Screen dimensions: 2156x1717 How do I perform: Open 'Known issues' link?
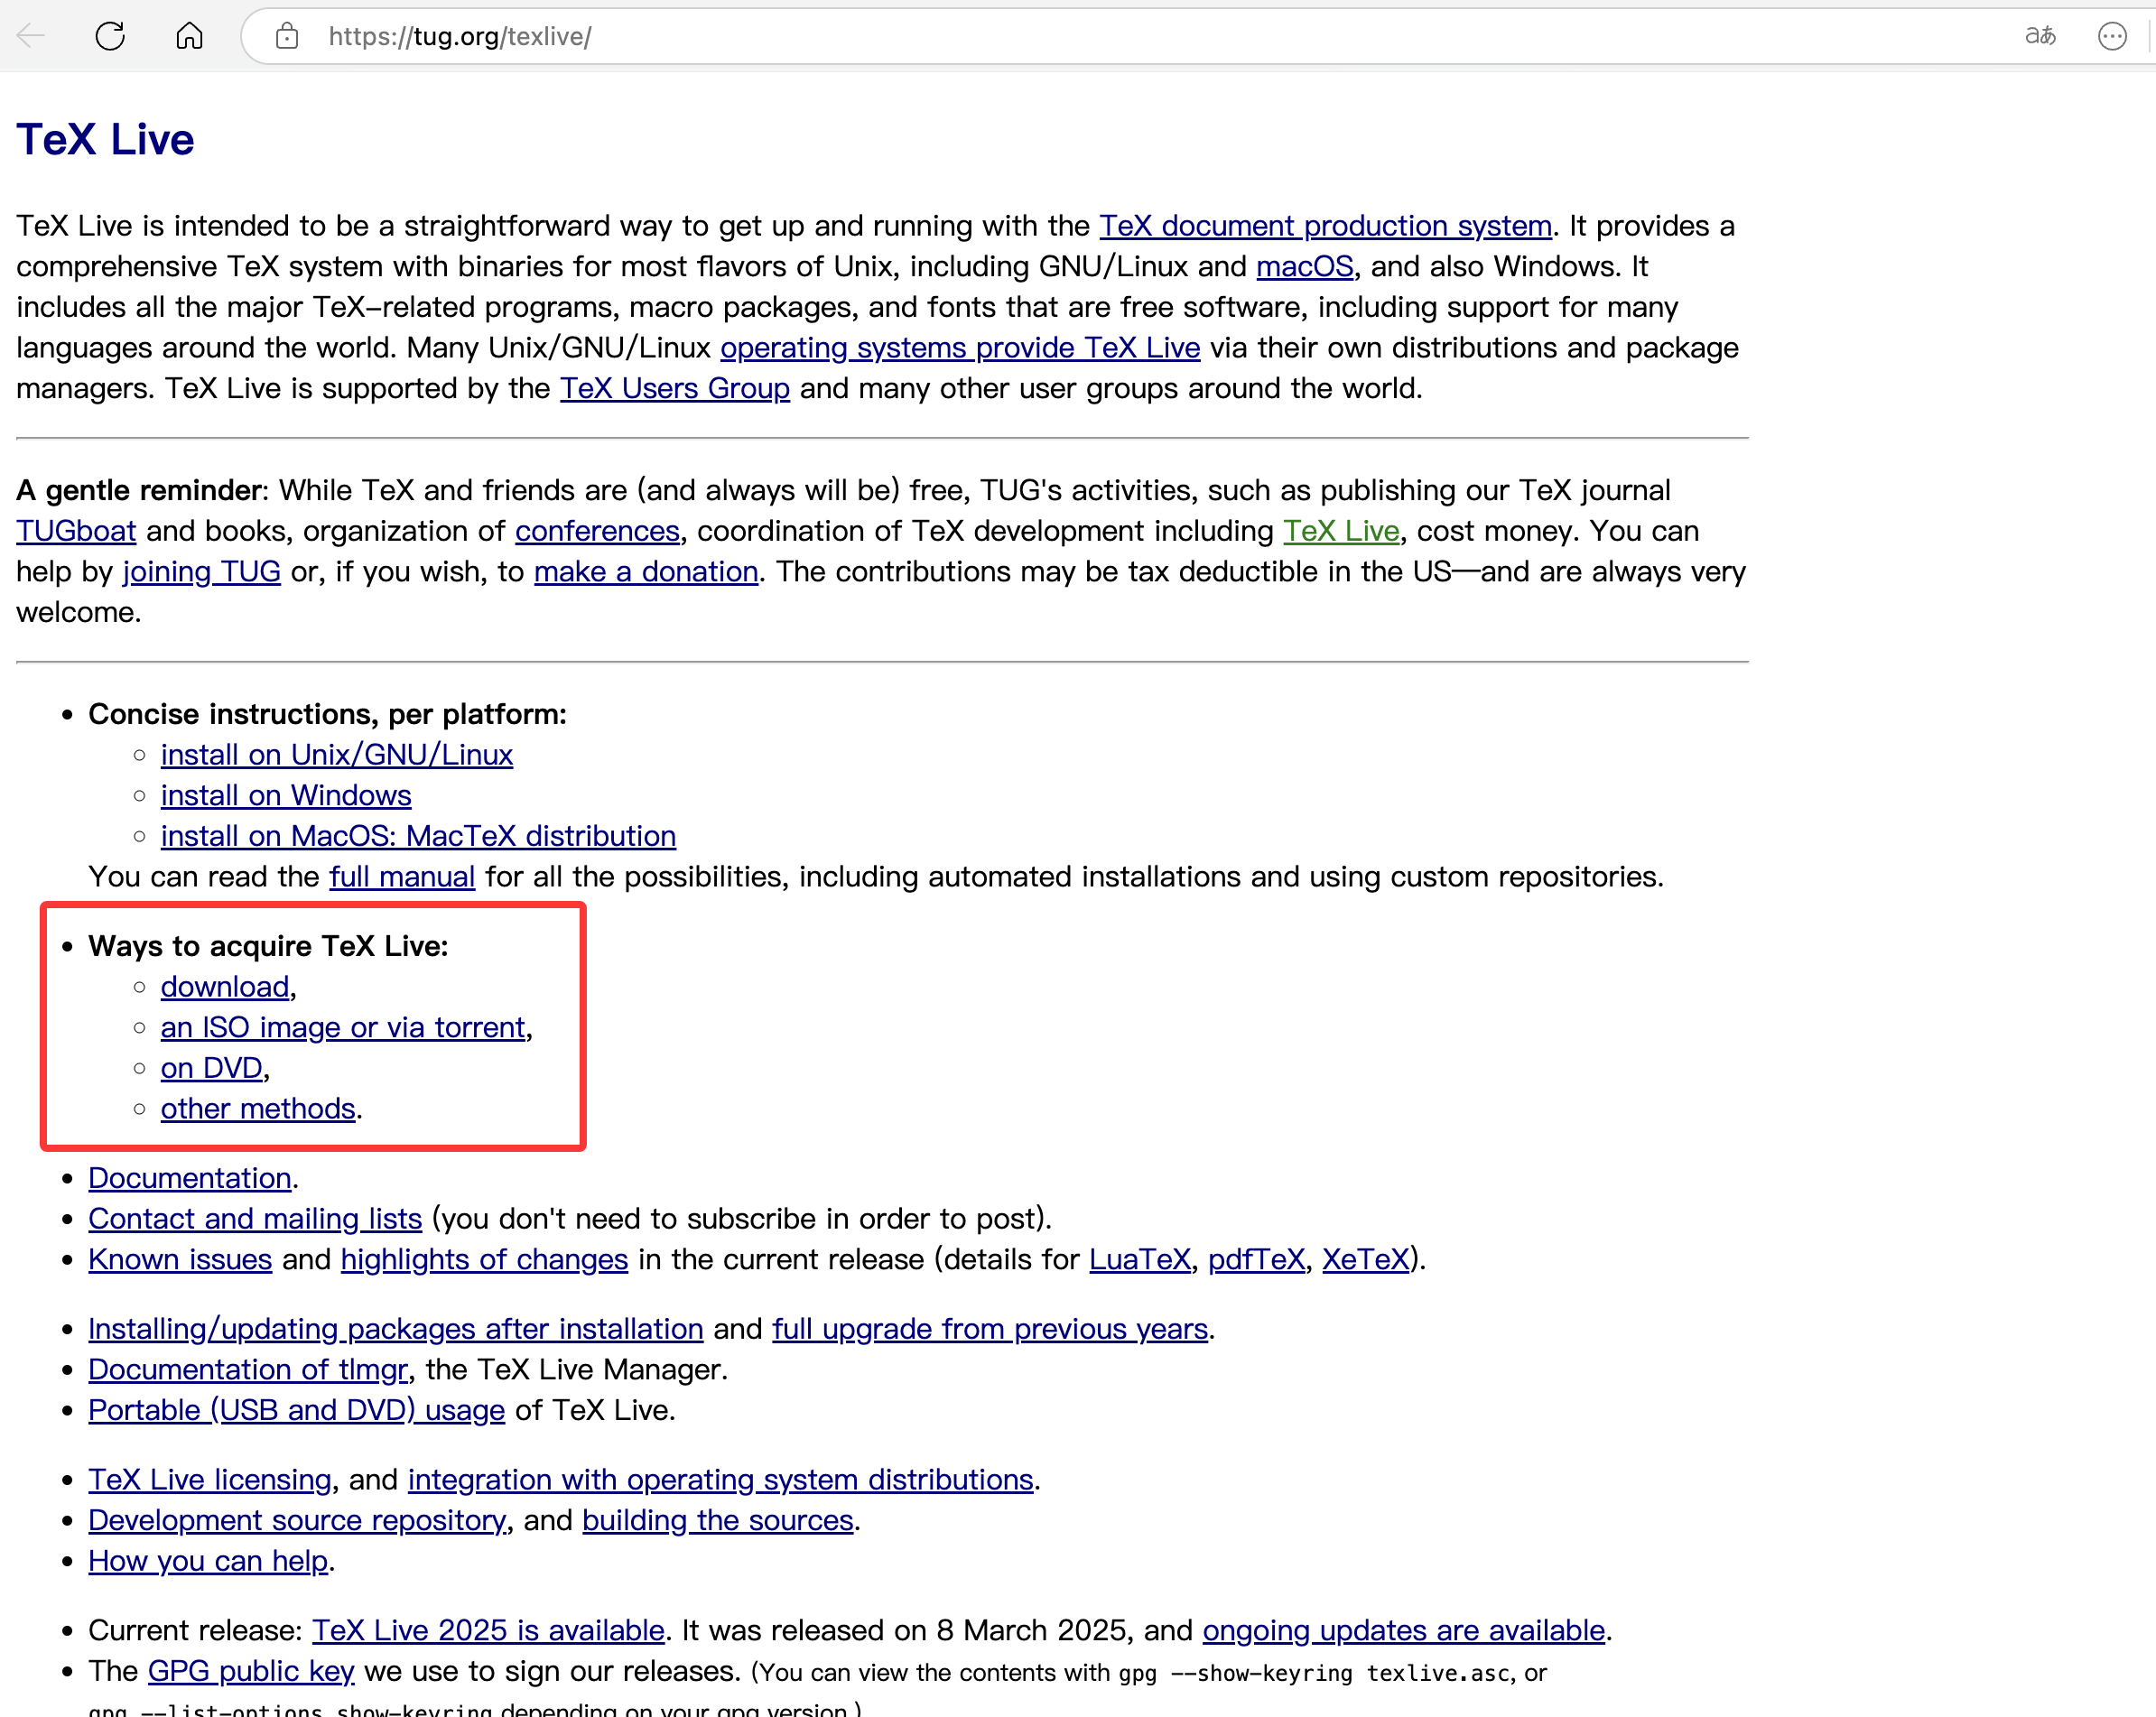(x=180, y=1260)
